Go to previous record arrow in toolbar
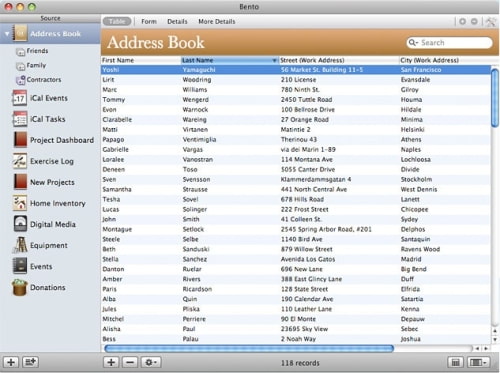Screen dimensions: 500x373 pos(462,22)
